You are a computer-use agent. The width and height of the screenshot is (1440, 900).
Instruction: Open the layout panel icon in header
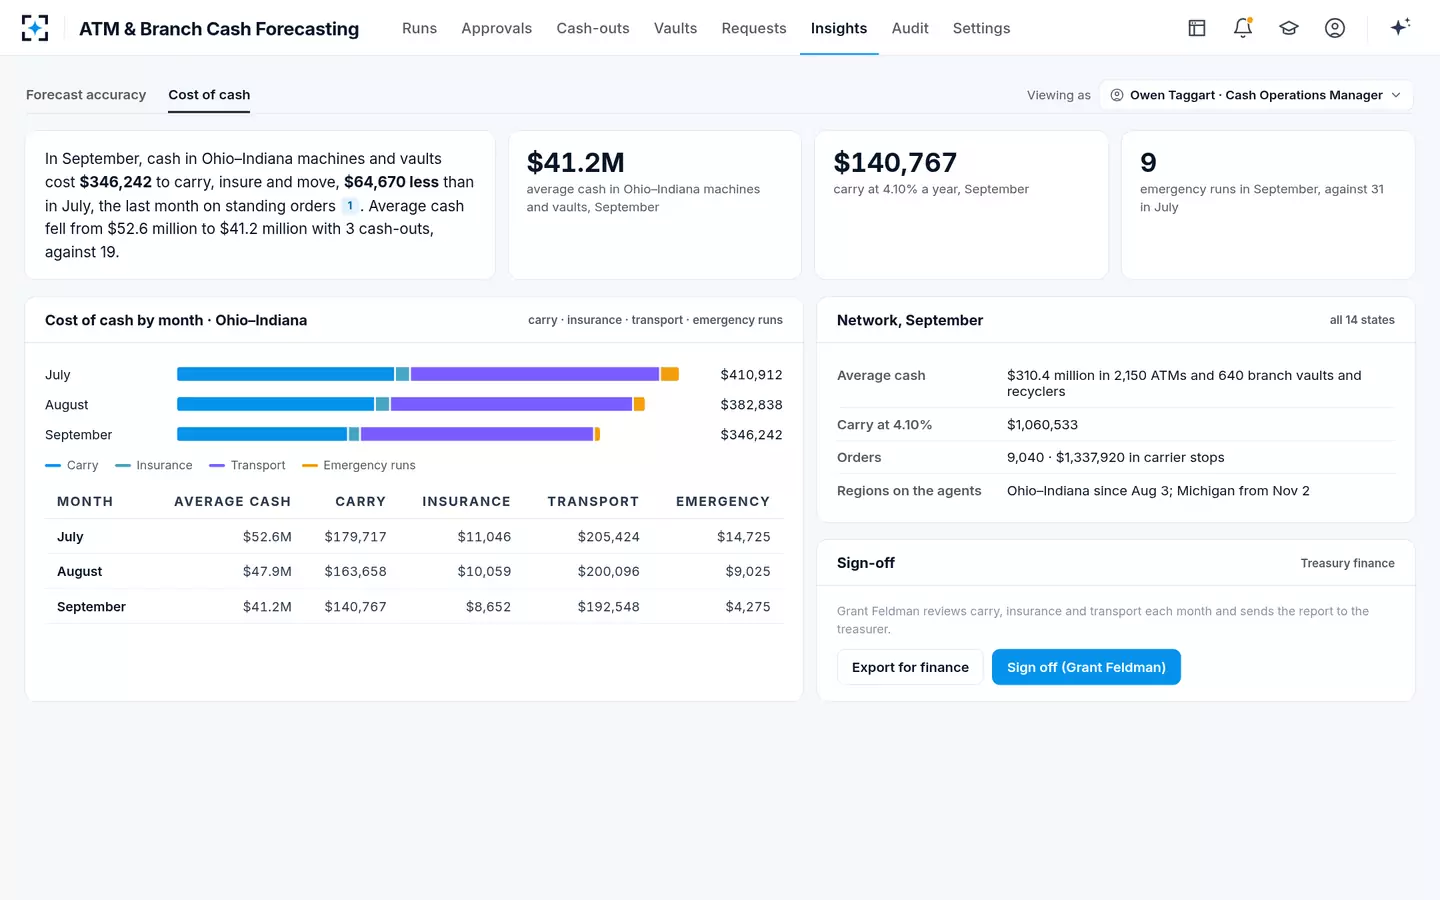[x=1197, y=28]
